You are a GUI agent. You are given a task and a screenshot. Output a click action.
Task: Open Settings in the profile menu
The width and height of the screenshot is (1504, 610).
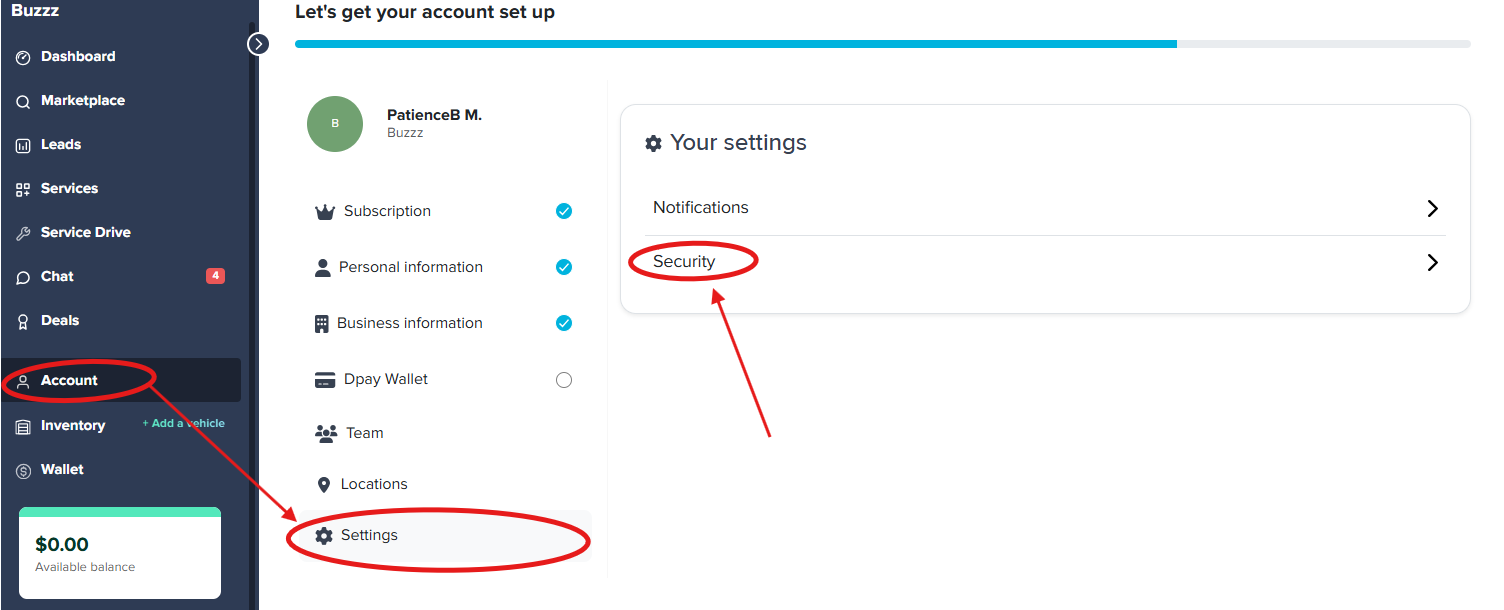[369, 535]
